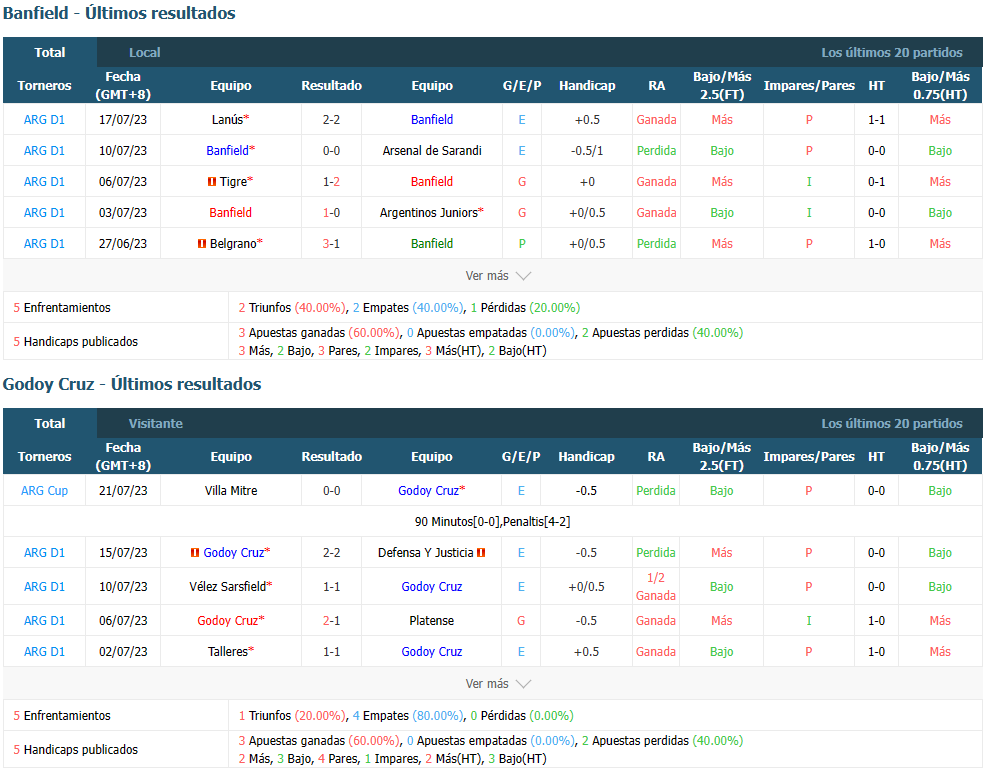Open ARG D1 link for 06/07/23 Tigre match
The image size is (989, 774).
44,181
